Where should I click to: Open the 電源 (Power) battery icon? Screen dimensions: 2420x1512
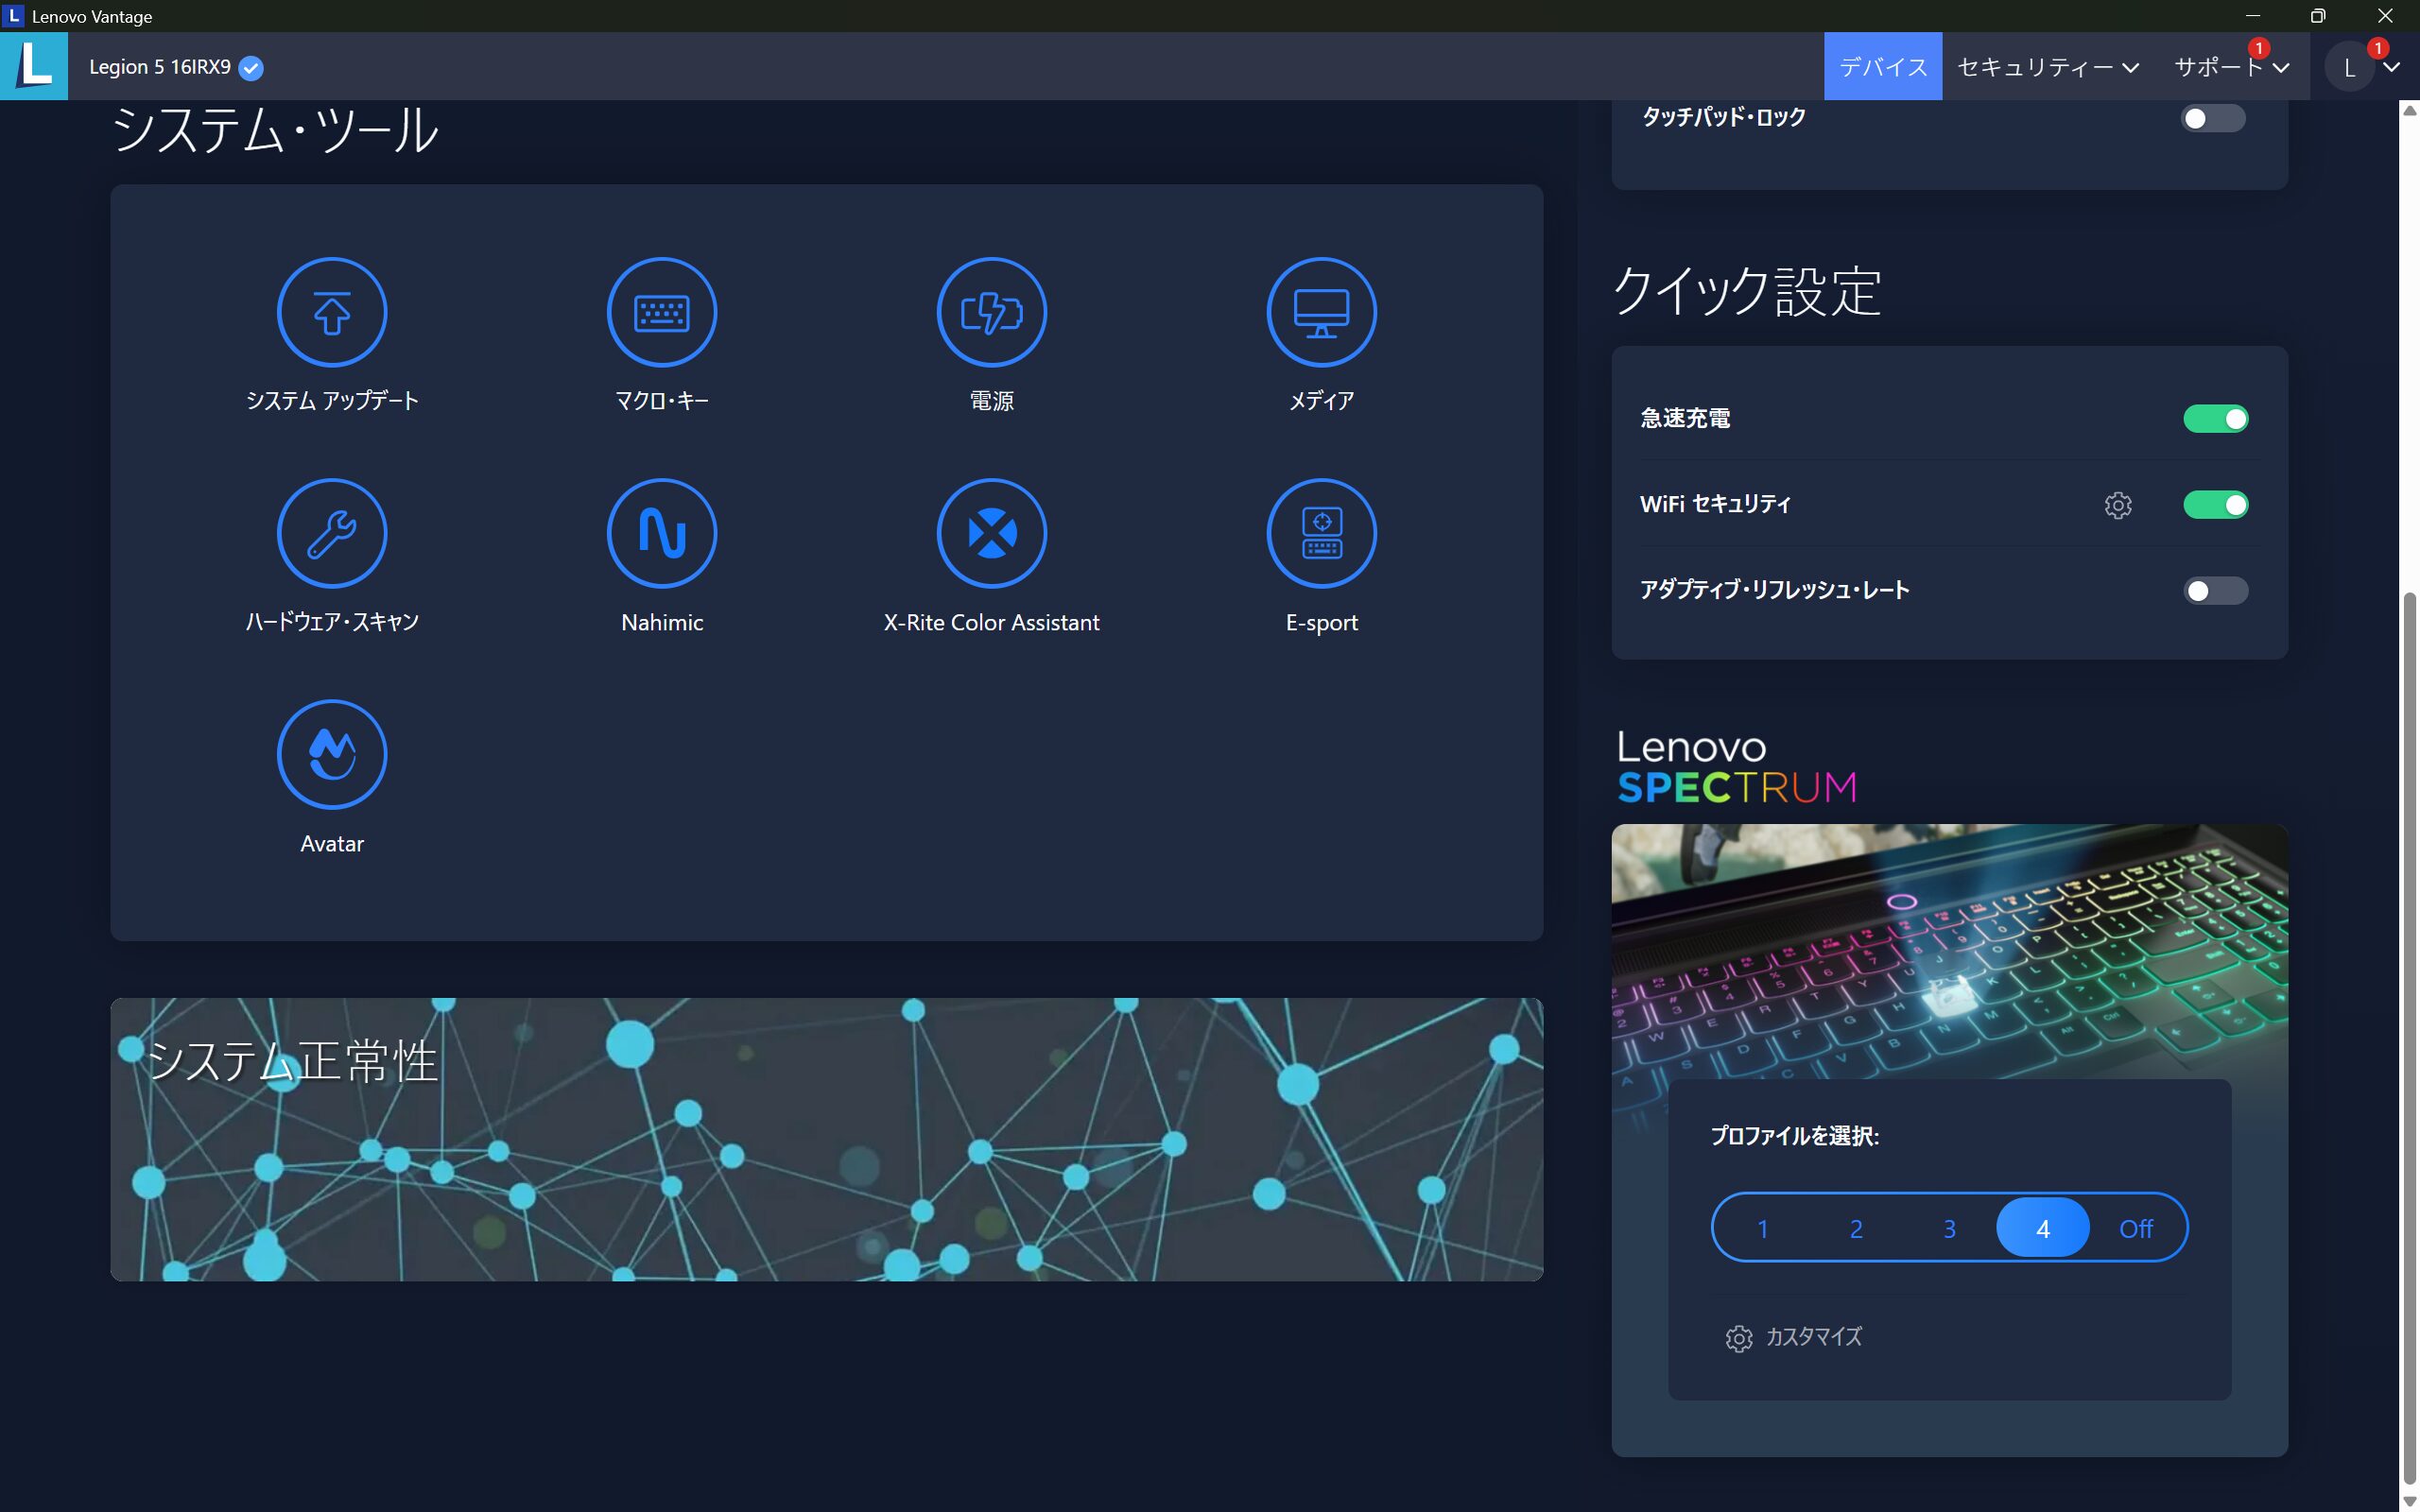[992, 312]
